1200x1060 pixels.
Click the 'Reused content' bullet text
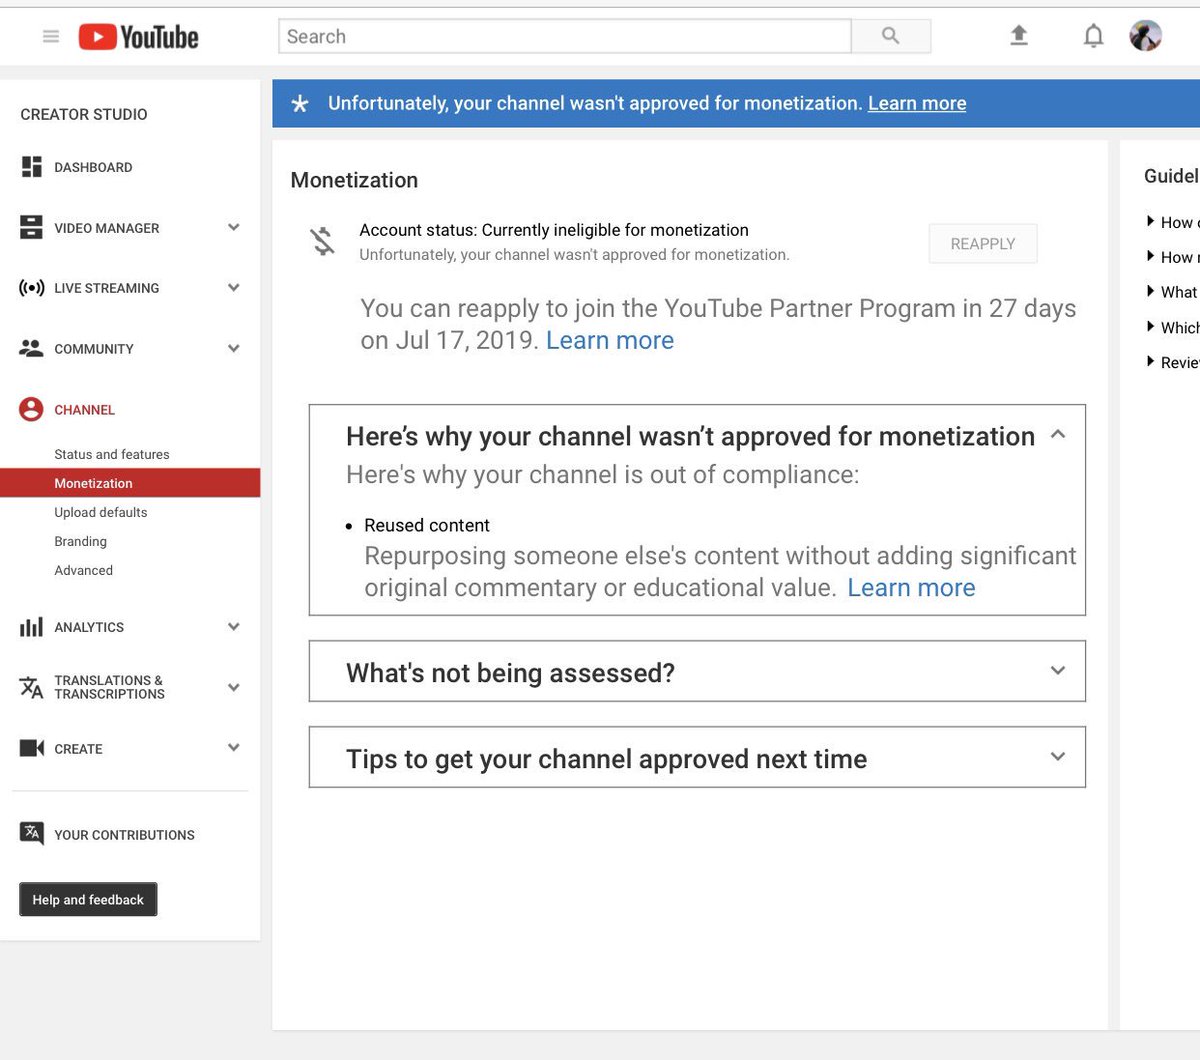click(427, 525)
